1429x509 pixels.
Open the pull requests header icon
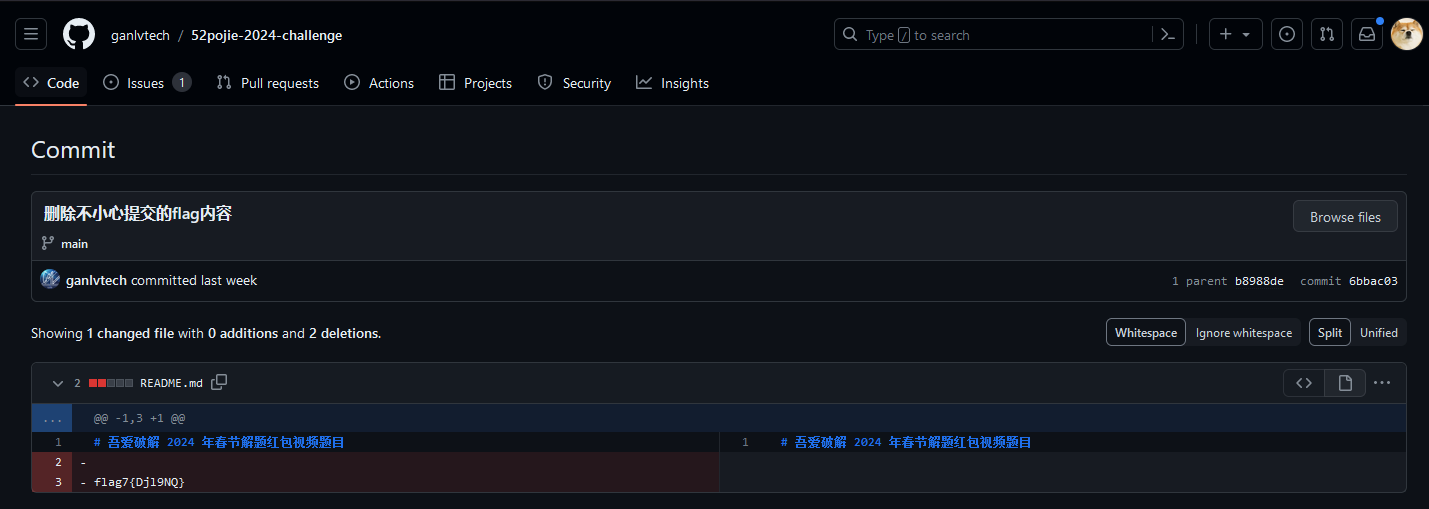click(x=1327, y=34)
